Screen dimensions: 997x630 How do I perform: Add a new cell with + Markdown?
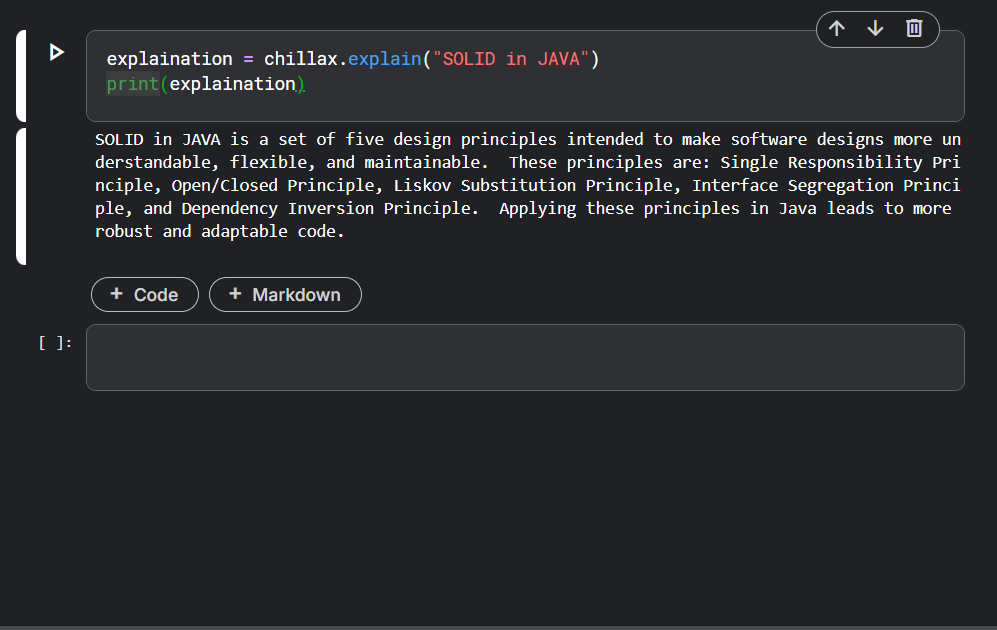tap(285, 294)
